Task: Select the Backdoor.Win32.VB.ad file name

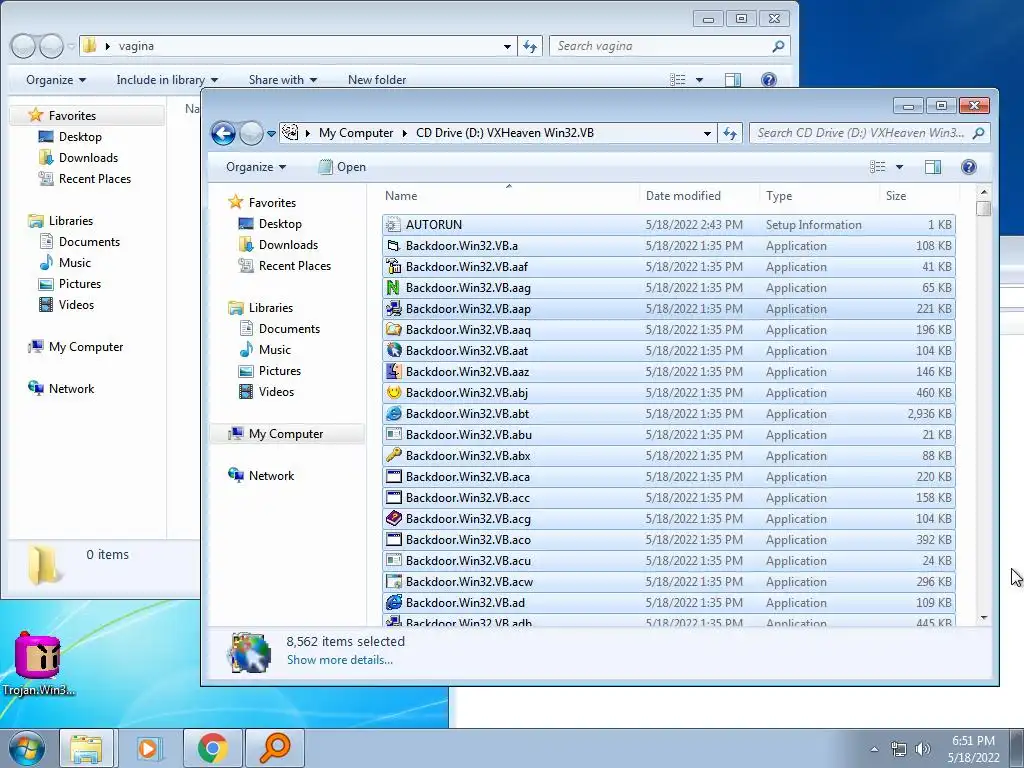Action: coord(465,602)
